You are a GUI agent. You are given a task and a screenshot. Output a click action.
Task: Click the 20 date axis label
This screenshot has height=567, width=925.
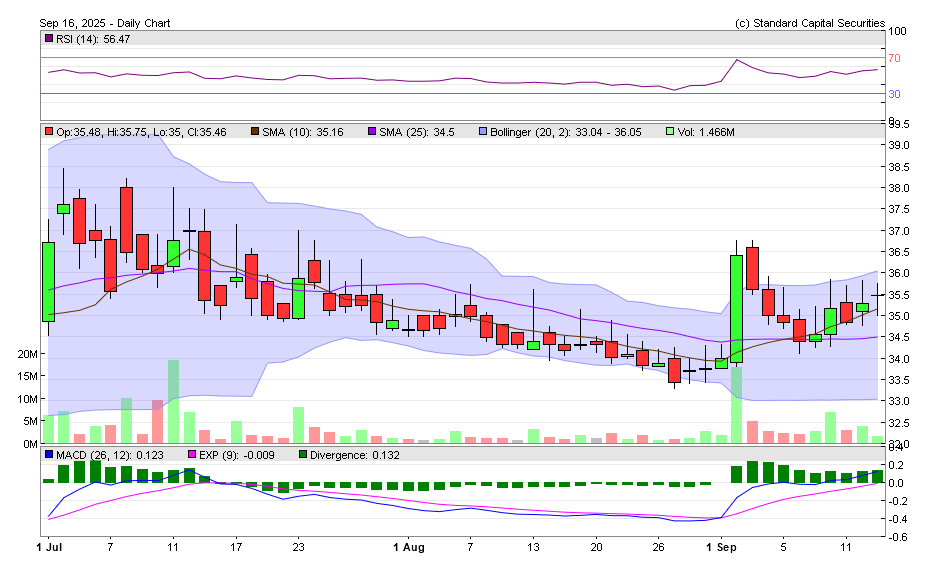click(596, 548)
